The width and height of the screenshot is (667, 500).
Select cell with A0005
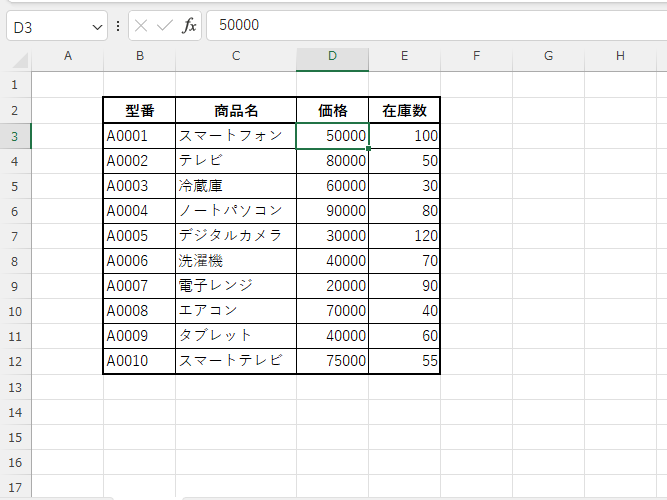click(140, 236)
